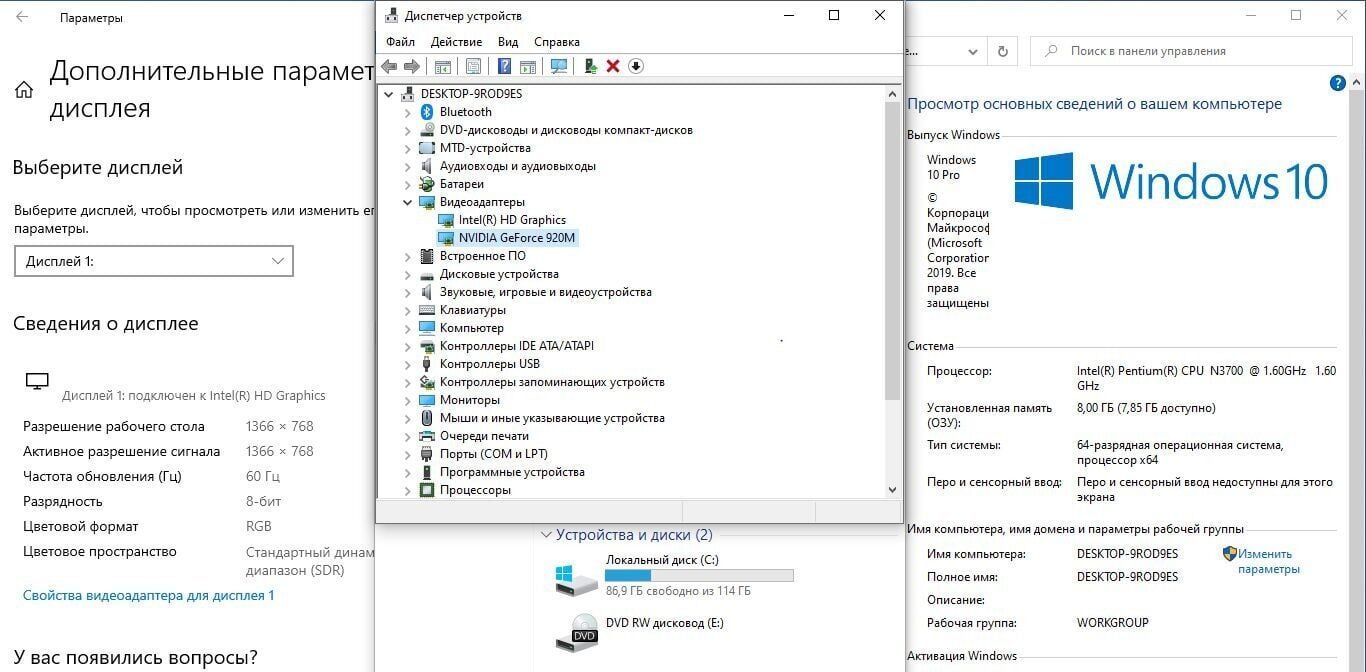
Task: Click the blue help icon in Control Panel
Action: tap(1337, 84)
